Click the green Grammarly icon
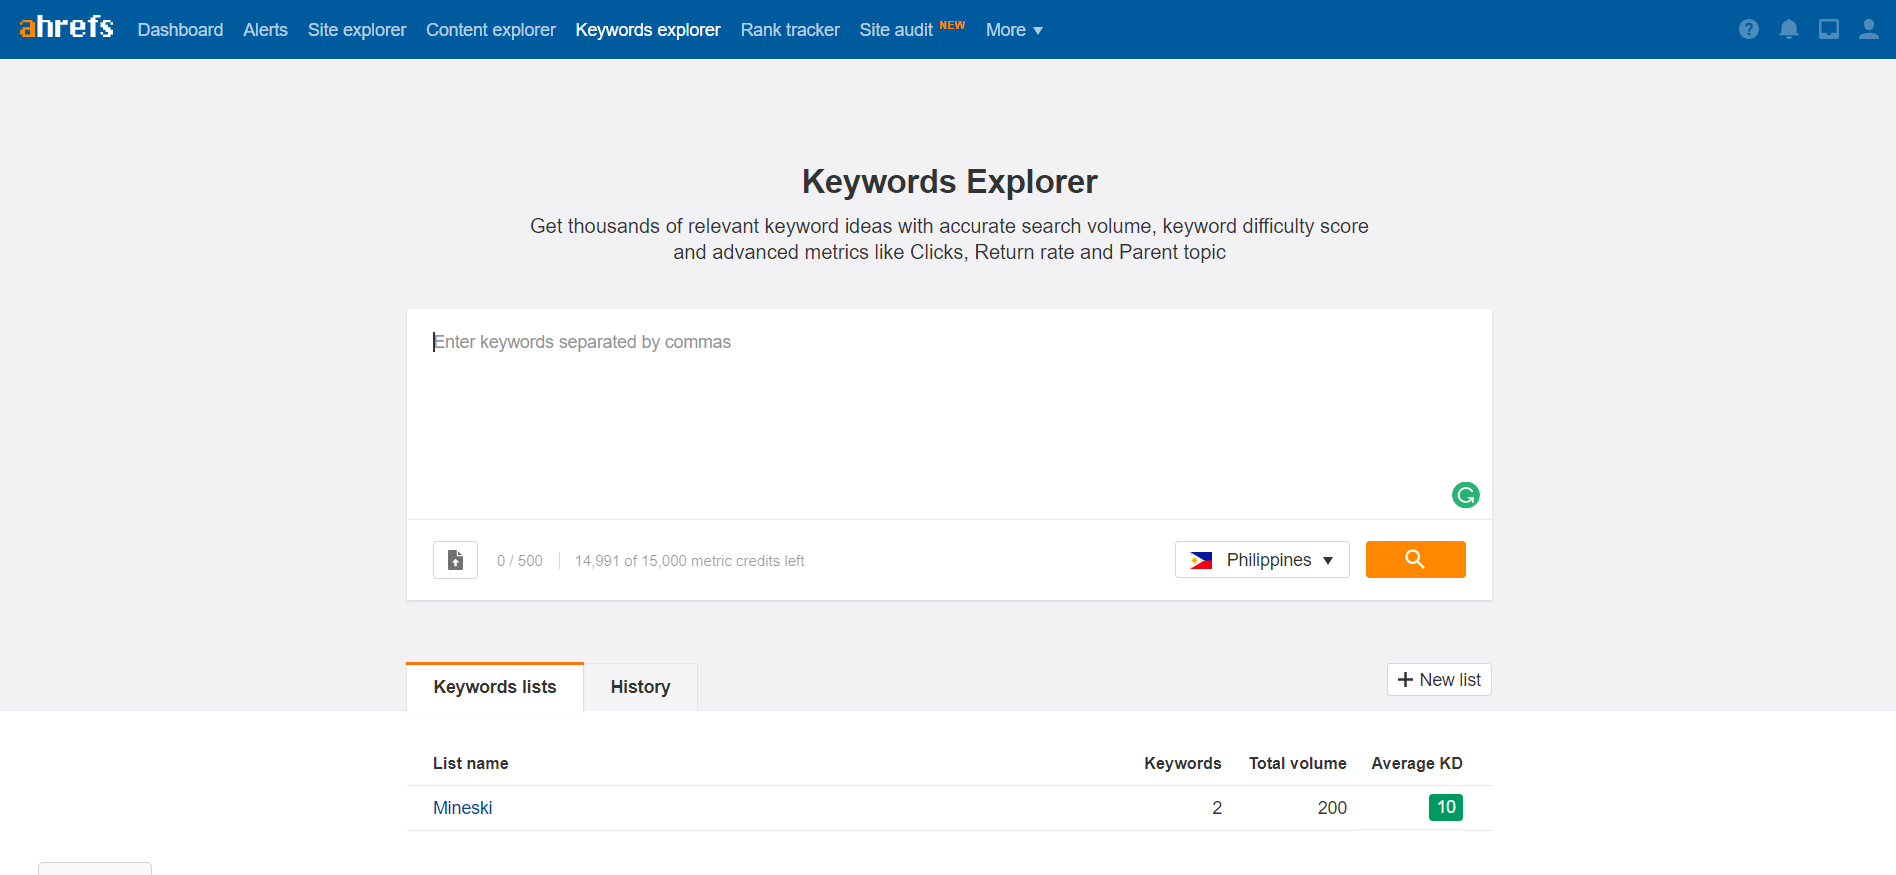This screenshot has width=1896, height=875. point(1465,495)
